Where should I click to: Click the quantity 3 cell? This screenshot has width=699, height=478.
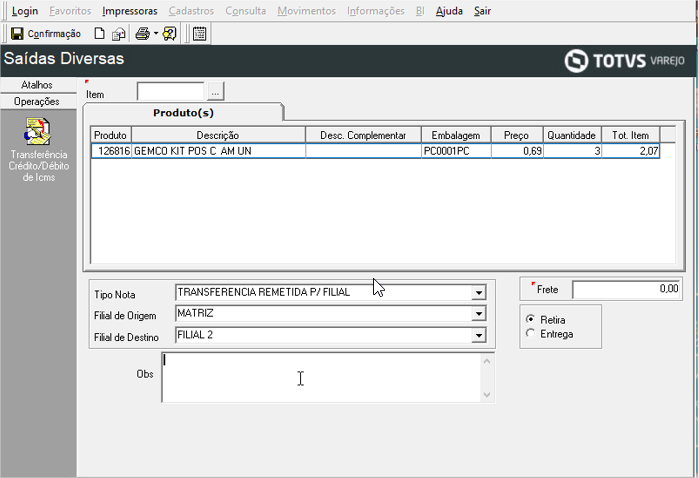[572, 151]
